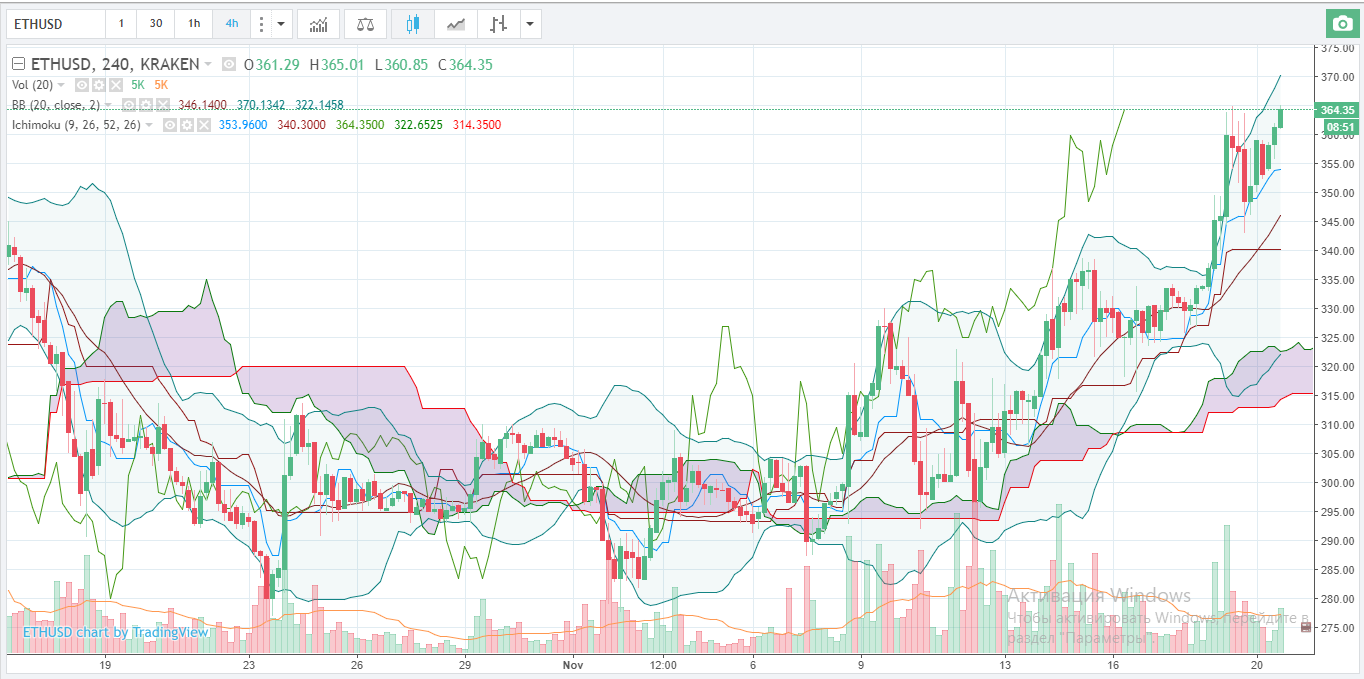Open the Indicators menu in the toolbar
The image size is (1364, 679).
[318, 23]
